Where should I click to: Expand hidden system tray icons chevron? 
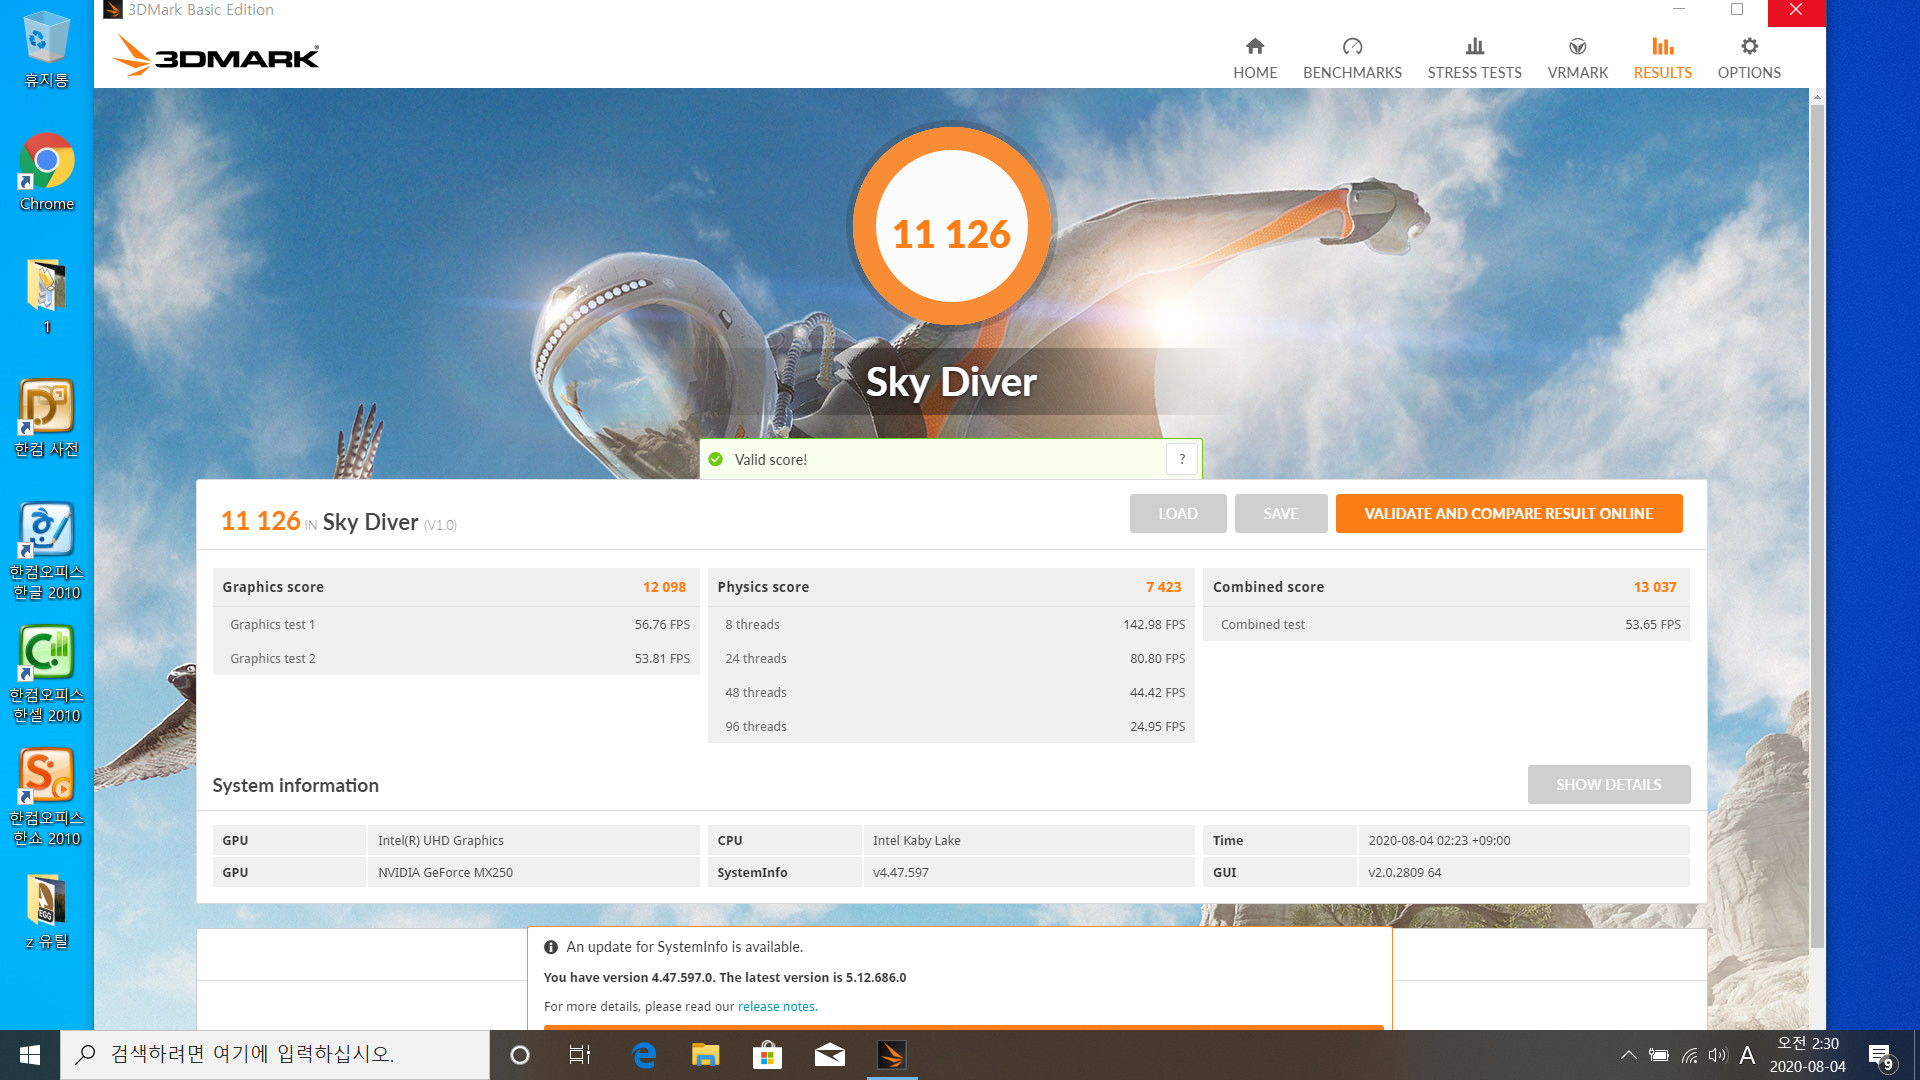1628,1055
